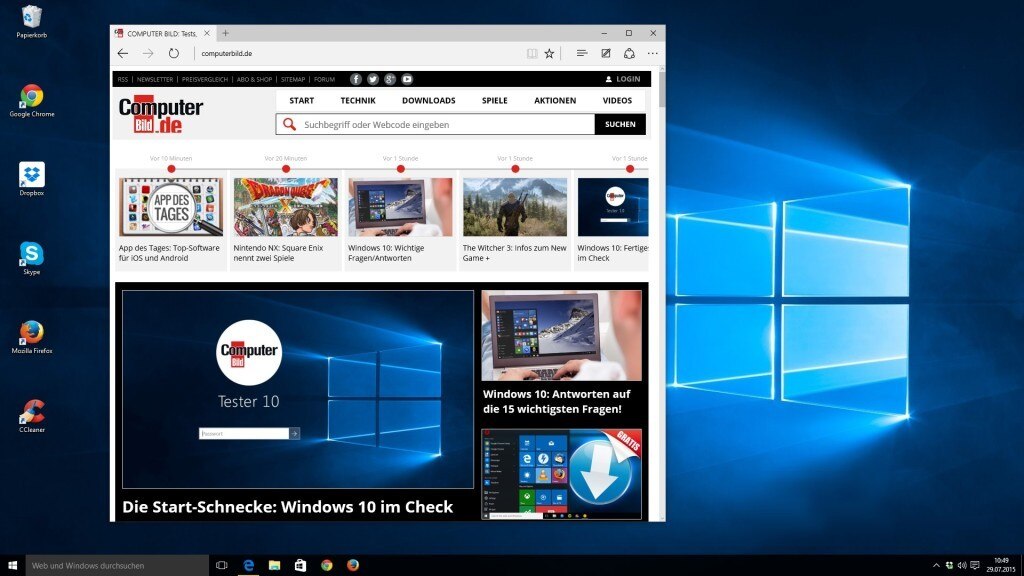Open the Edge Hub panel

(581, 53)
